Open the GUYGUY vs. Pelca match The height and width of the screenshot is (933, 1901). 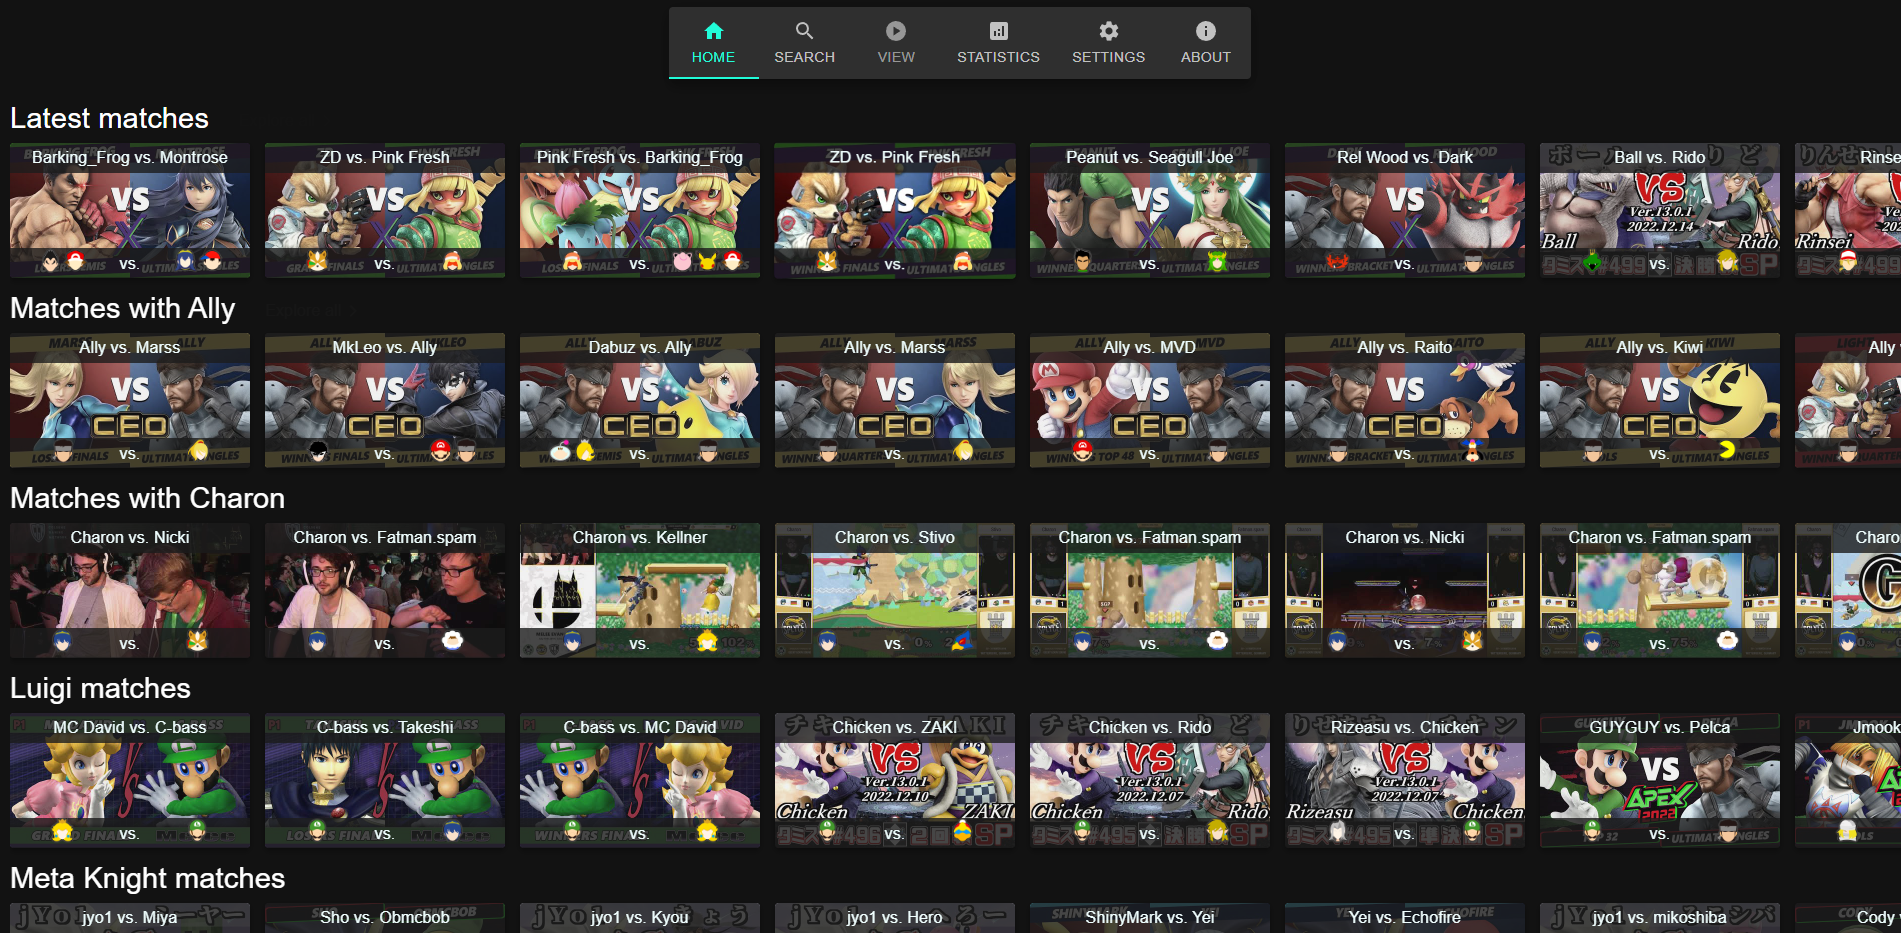pyautogui.click(x=1660, y=780)
